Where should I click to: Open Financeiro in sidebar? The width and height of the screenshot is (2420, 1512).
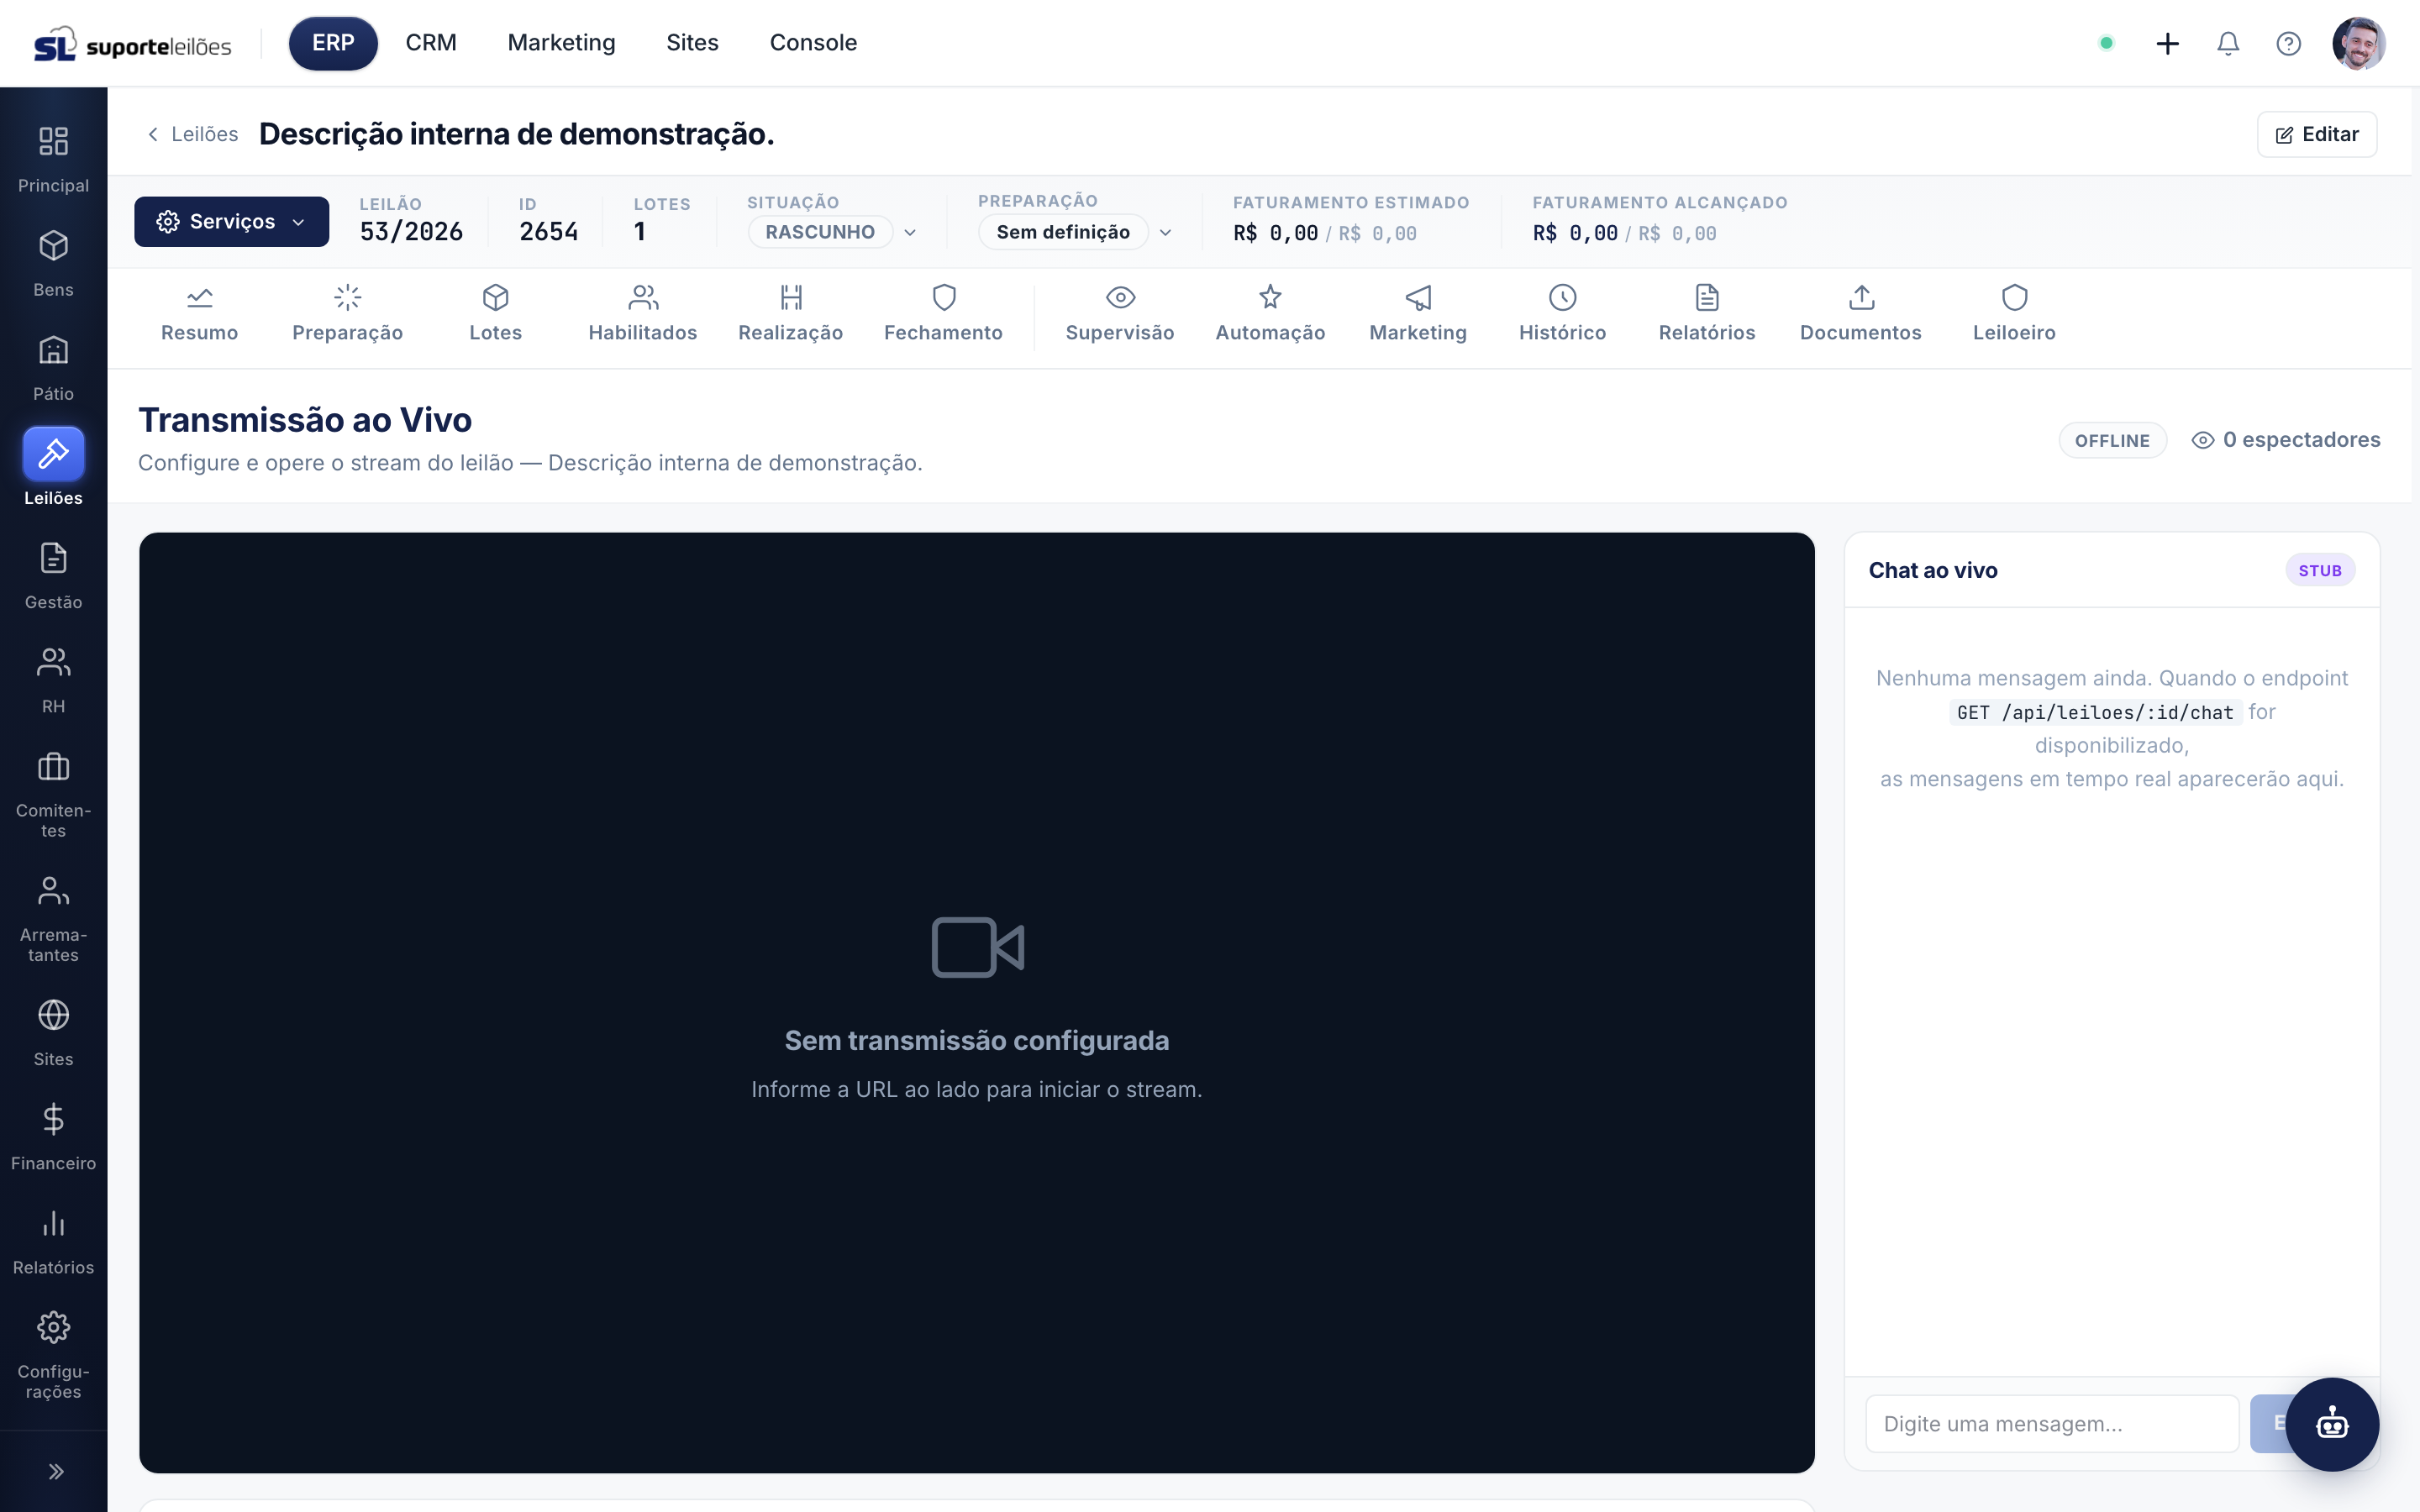53,1137
